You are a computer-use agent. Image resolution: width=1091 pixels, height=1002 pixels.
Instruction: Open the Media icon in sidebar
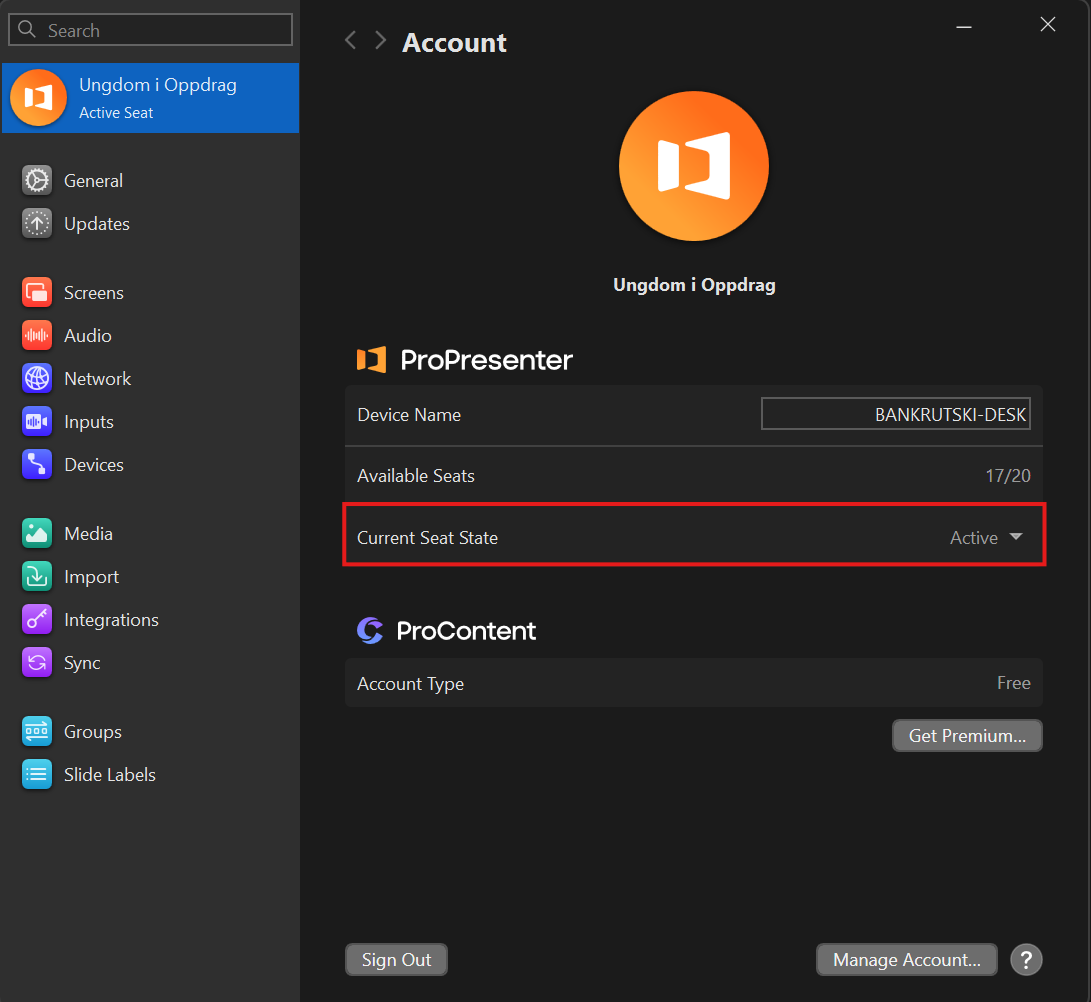click(x=37, y=534)
